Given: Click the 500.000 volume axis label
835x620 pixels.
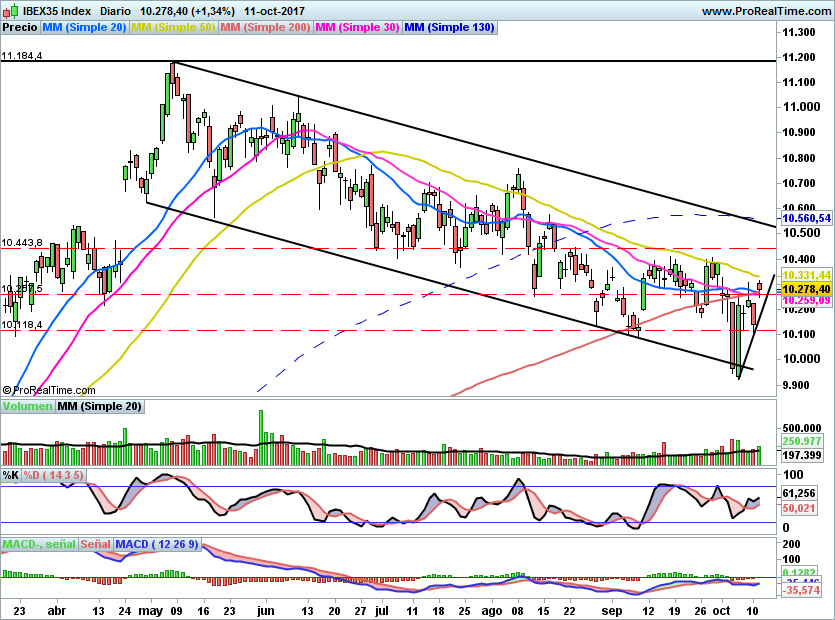Looking at the screenshot, I should 801,428.
